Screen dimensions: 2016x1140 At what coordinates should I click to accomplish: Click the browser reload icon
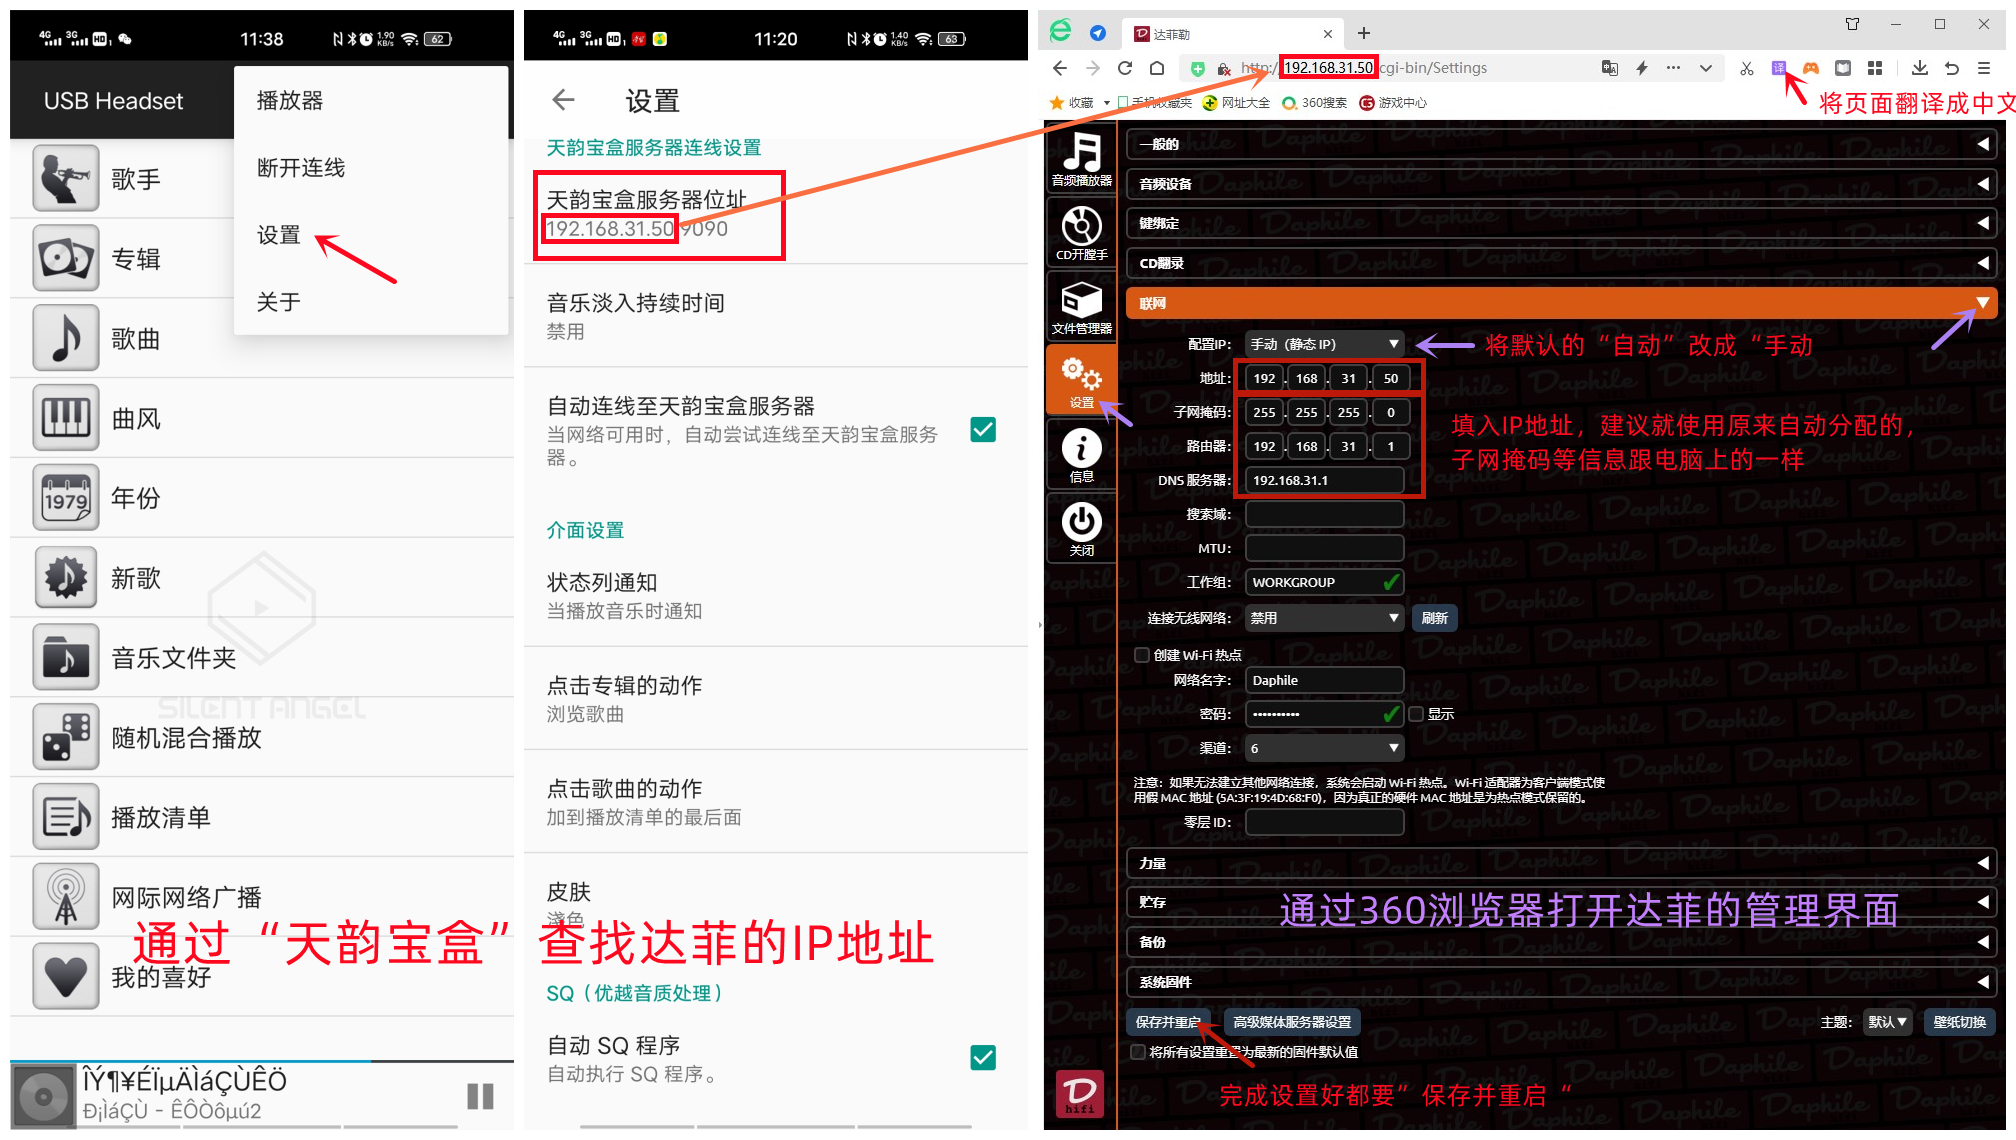(x=1125, y=68)
